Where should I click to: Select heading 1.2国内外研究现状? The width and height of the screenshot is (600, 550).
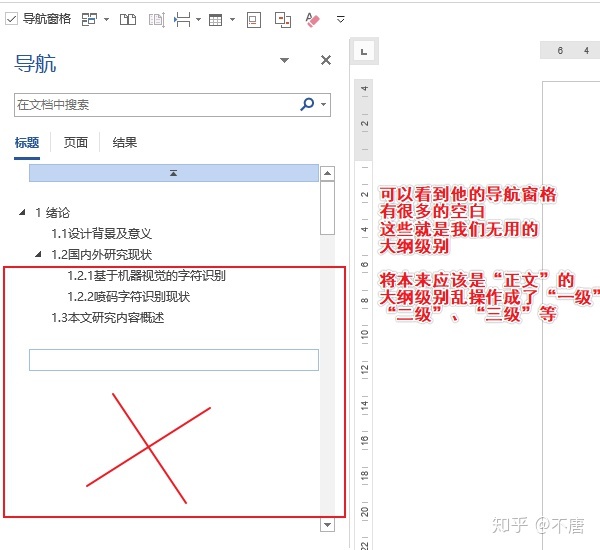click(101, 255)
